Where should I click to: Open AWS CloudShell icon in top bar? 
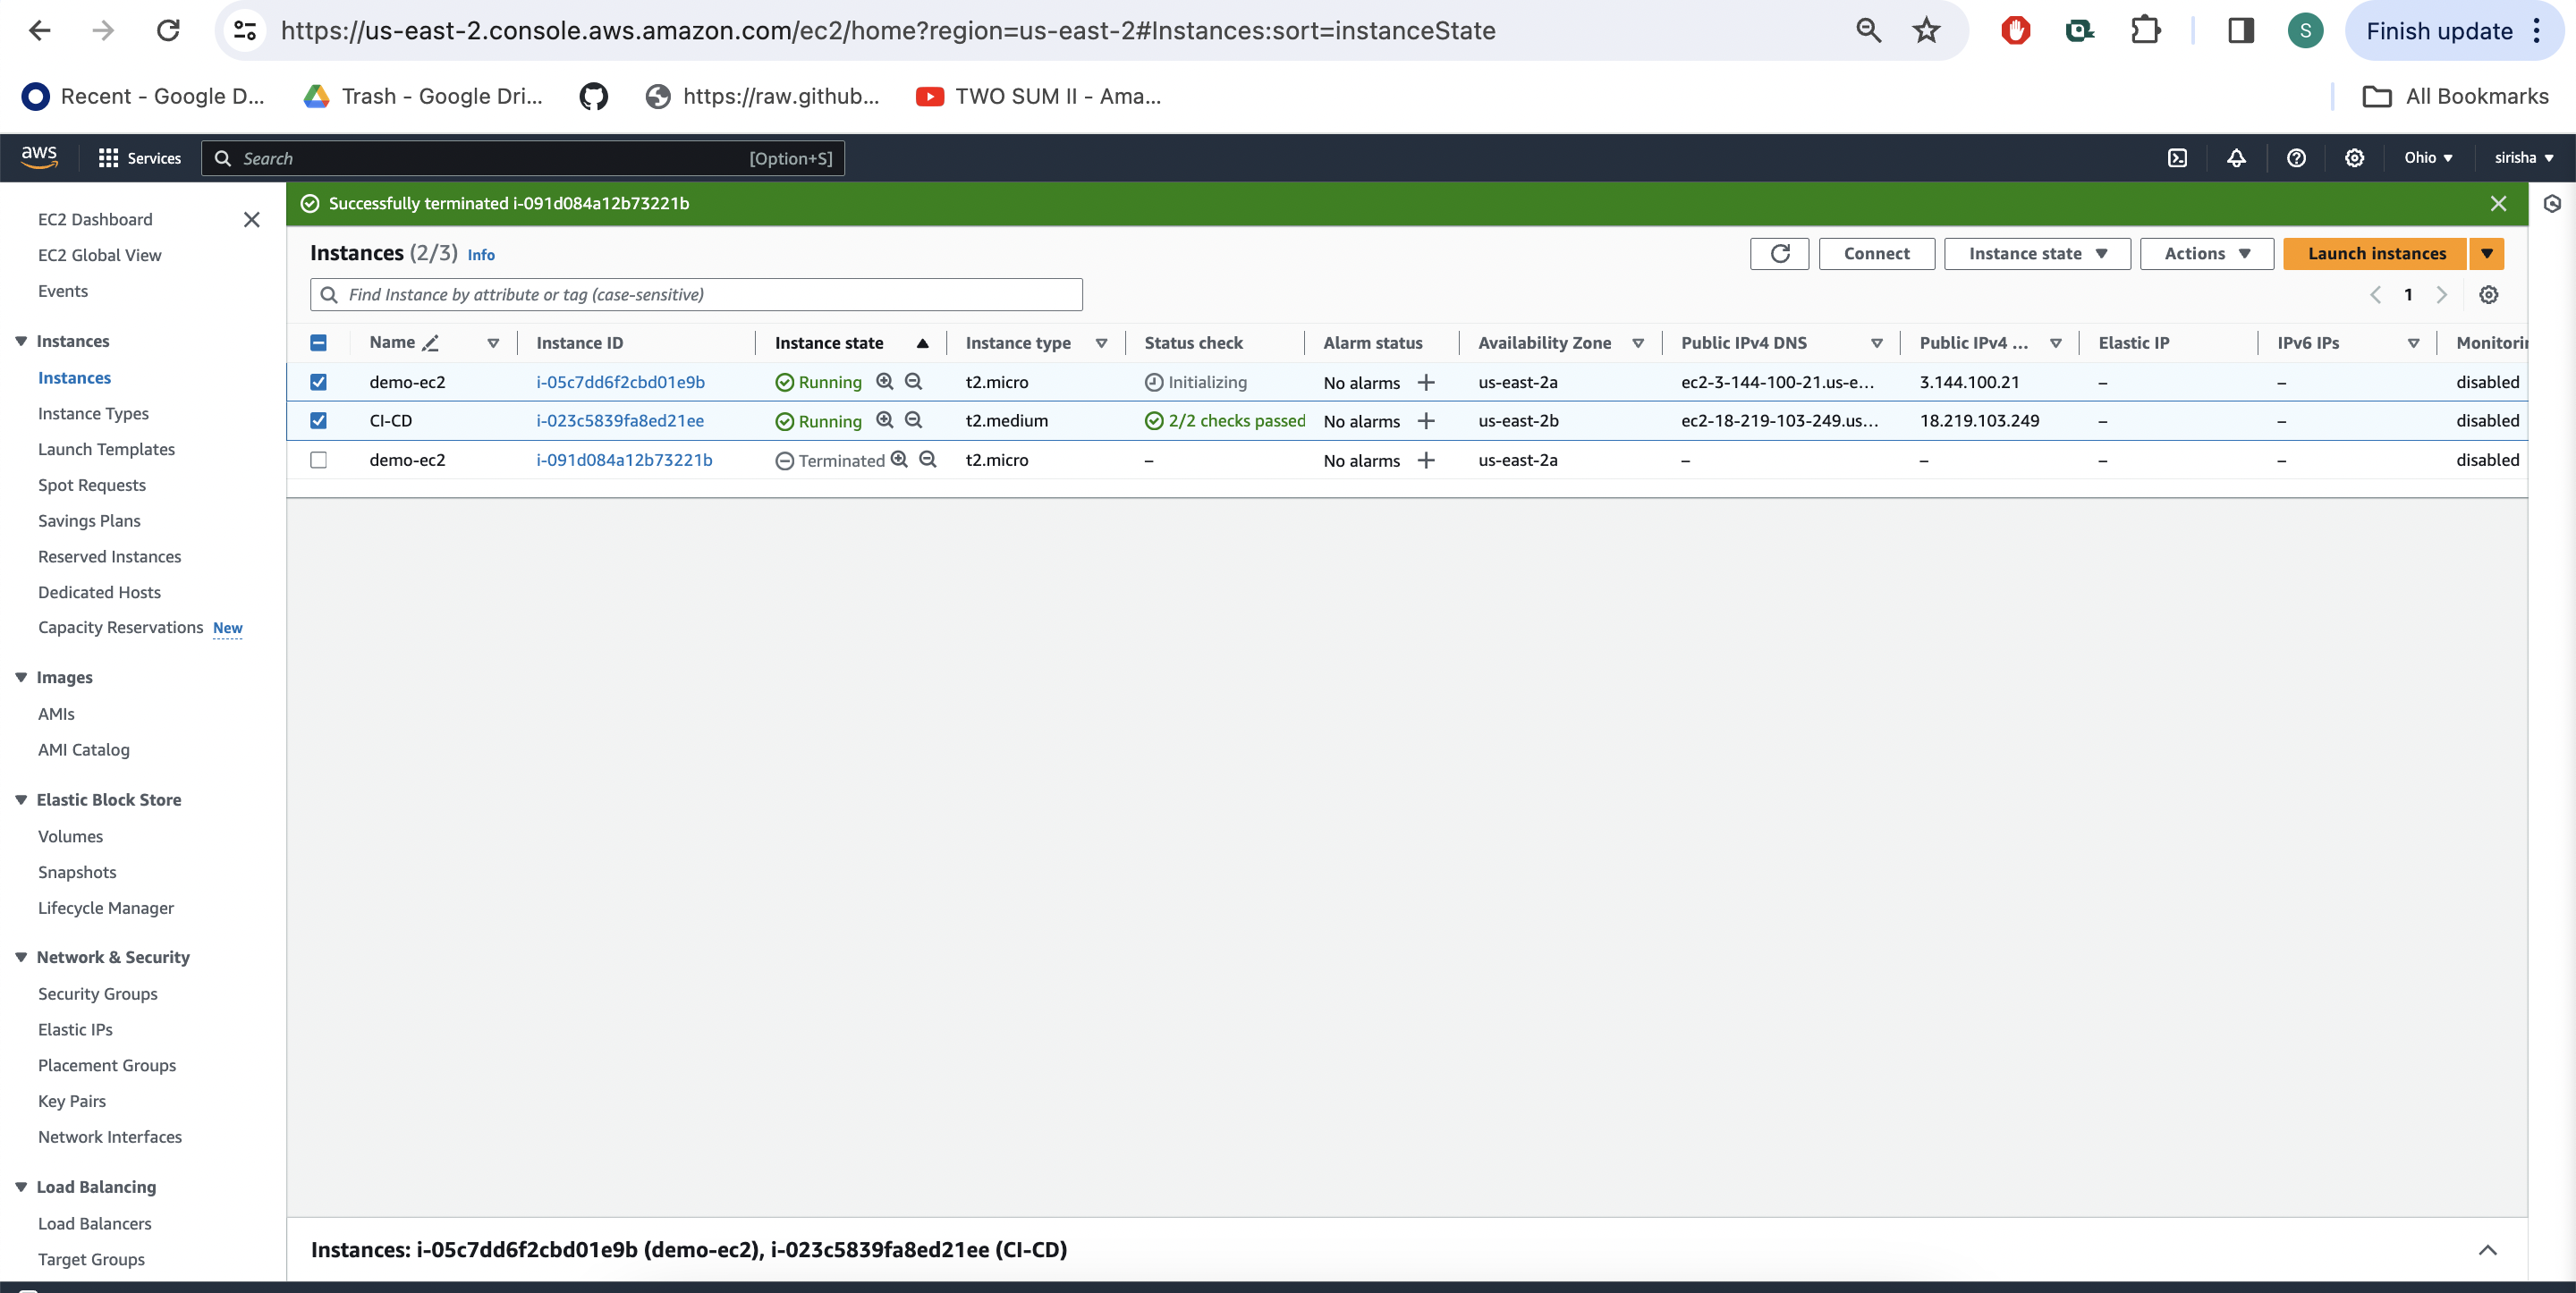click(2177, 158)
